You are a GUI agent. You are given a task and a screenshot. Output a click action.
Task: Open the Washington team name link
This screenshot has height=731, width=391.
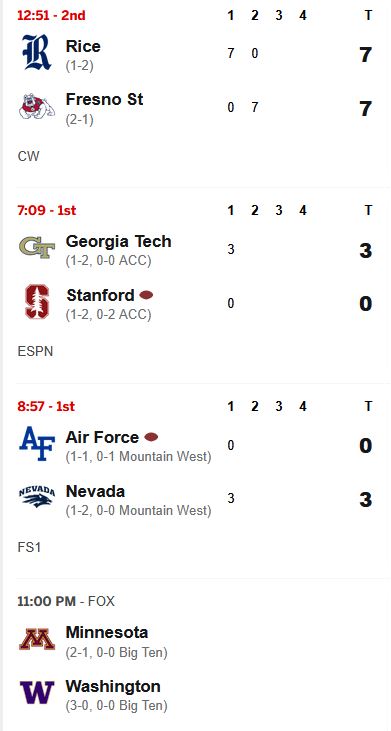pyautogui.click(x=113, y=686)
